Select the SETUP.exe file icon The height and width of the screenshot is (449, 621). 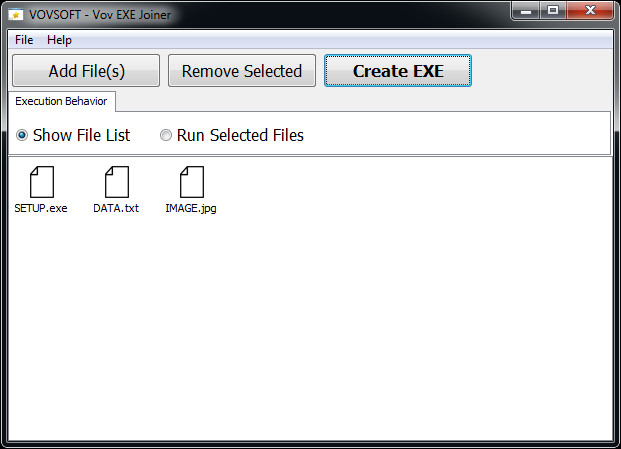(x=42, y=182)
